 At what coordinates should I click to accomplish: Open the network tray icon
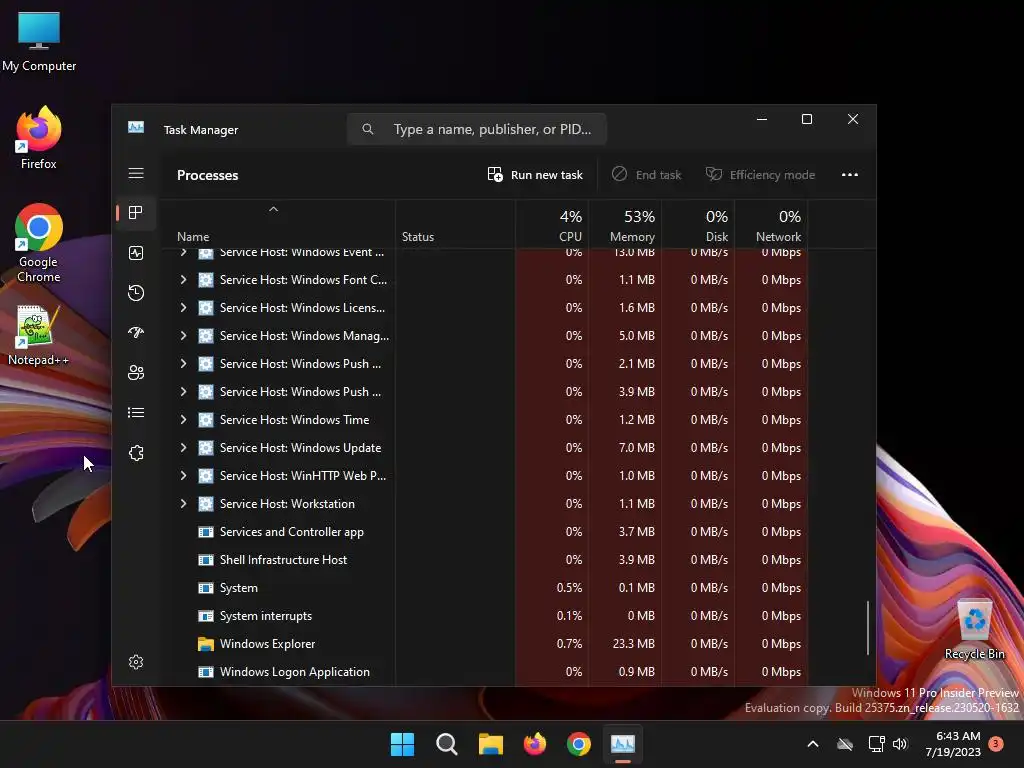pyautogui.click(x=876, y=744)
